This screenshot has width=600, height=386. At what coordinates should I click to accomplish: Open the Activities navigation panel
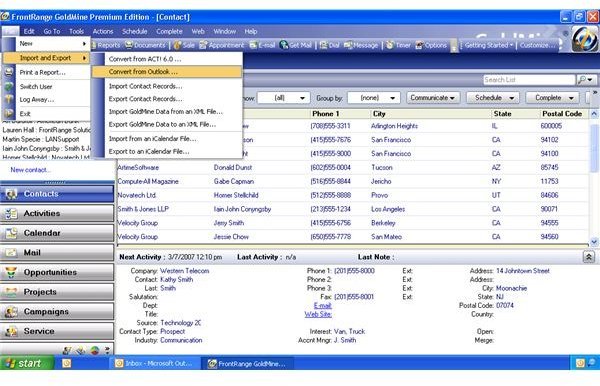tap(57, 213)
